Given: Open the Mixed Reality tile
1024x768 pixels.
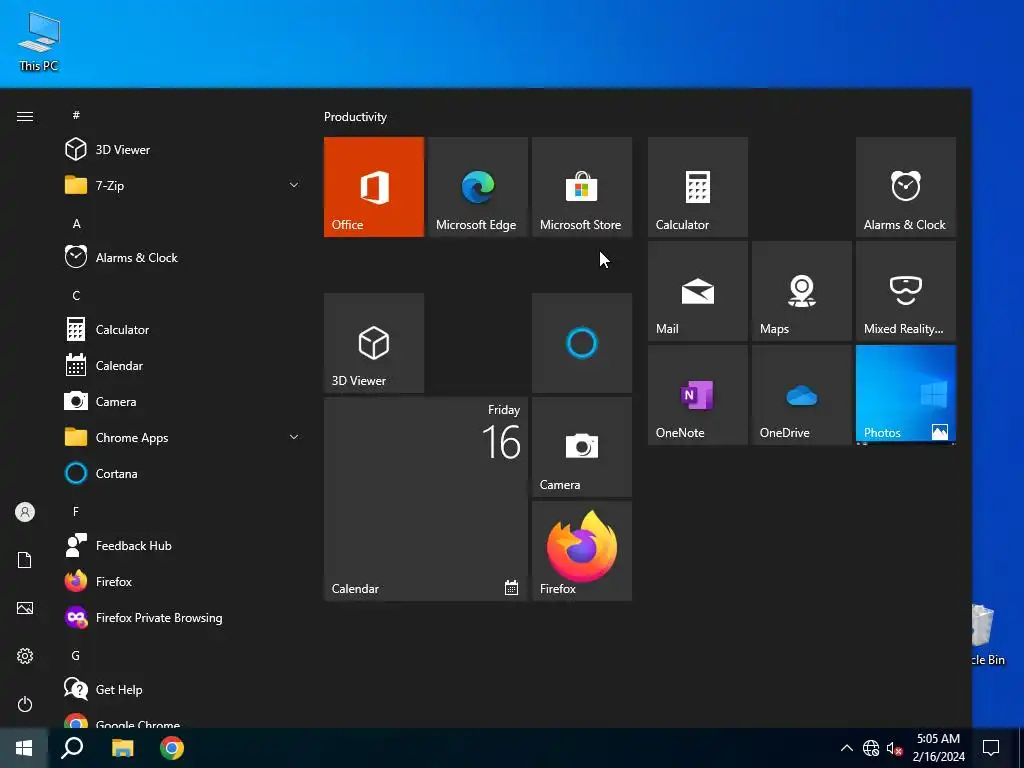Looking at the screenshot, I should click(x=906, y=291).
